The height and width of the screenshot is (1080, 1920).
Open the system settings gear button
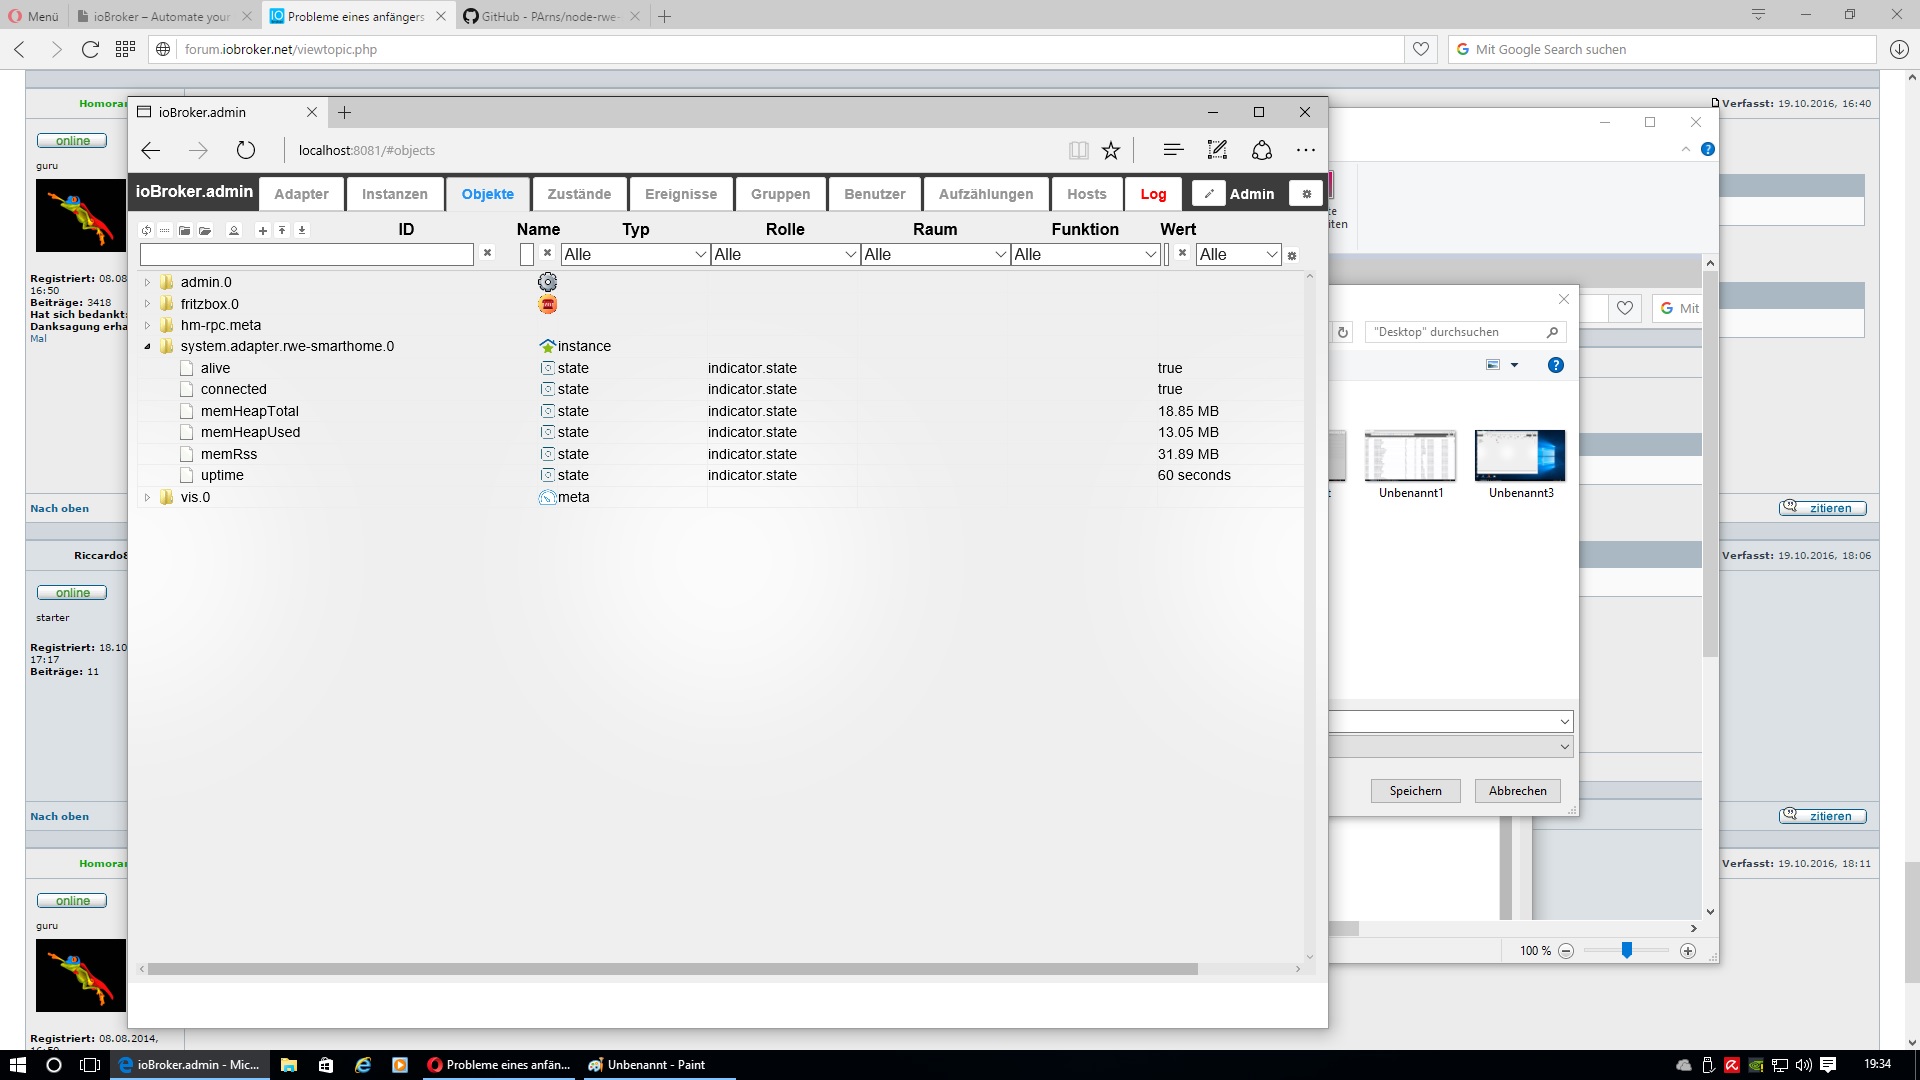coord(1306,194)
